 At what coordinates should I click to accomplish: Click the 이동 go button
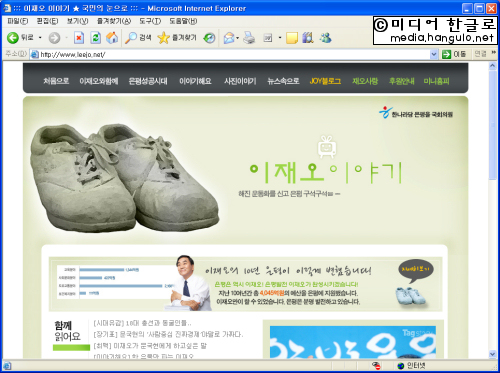[x=454, y=54]
